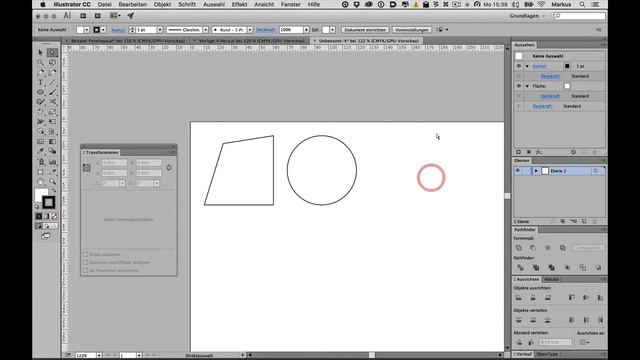Click the Divide icon in Pathfinder
Screen dimensions: 640x360
(520, 268)
